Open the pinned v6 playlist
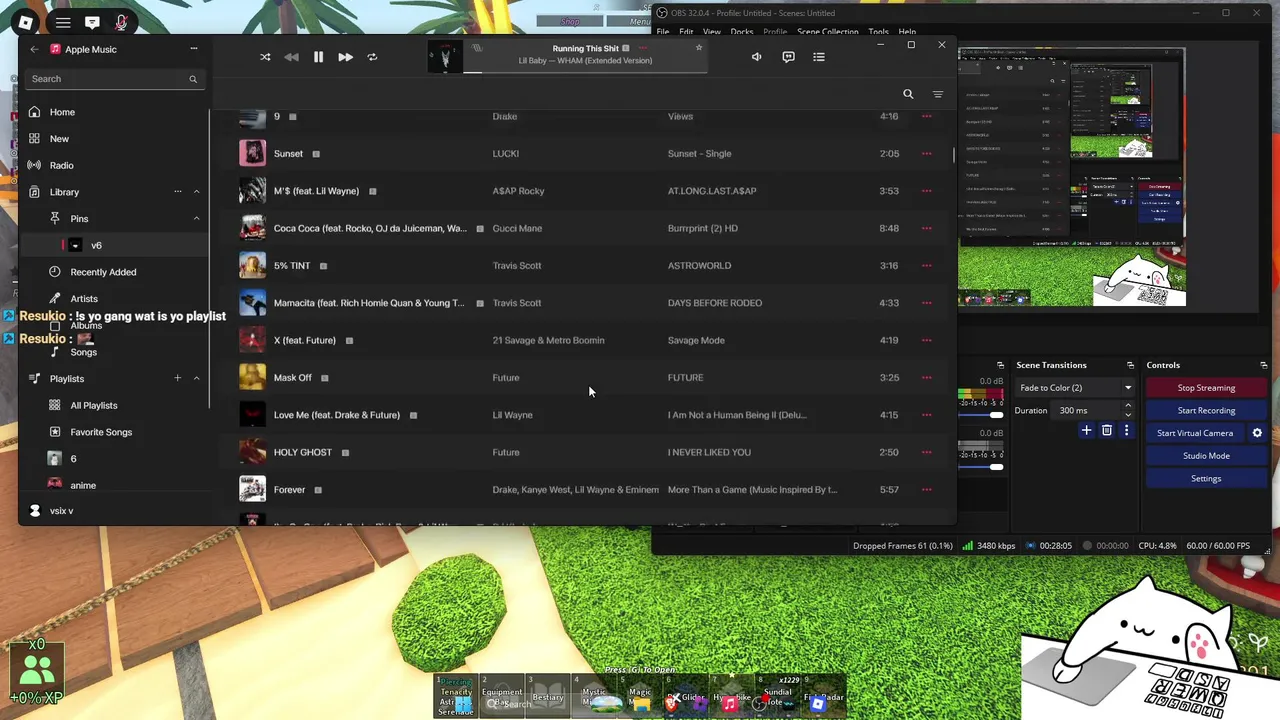Screen dimensions: 1280x720 pyautogui.click(x=96, y=245)
